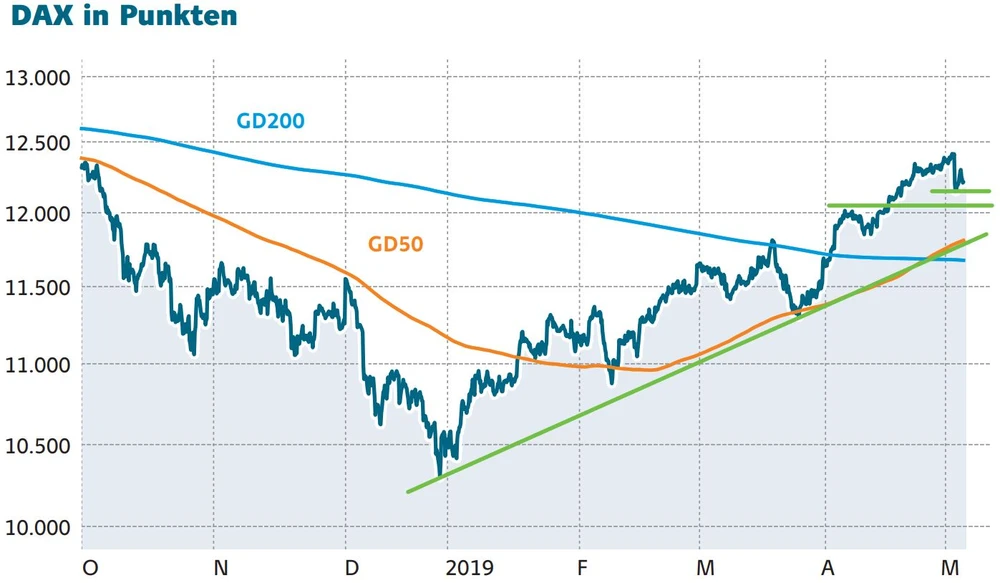1000x583 pixels.
Task: Click the 11.500 y-axis label
Action: pyautogui.click(x=40, y=289)
